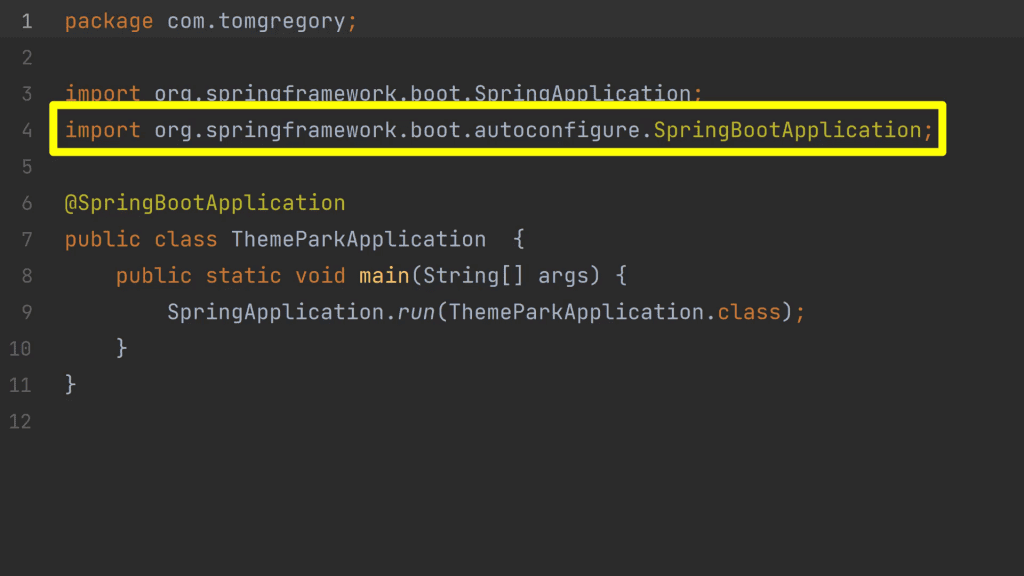The width and height of the screenshot is (1024, 576).
Task: Click the "import" keyword on line 4
Action: tap(103, 130)
